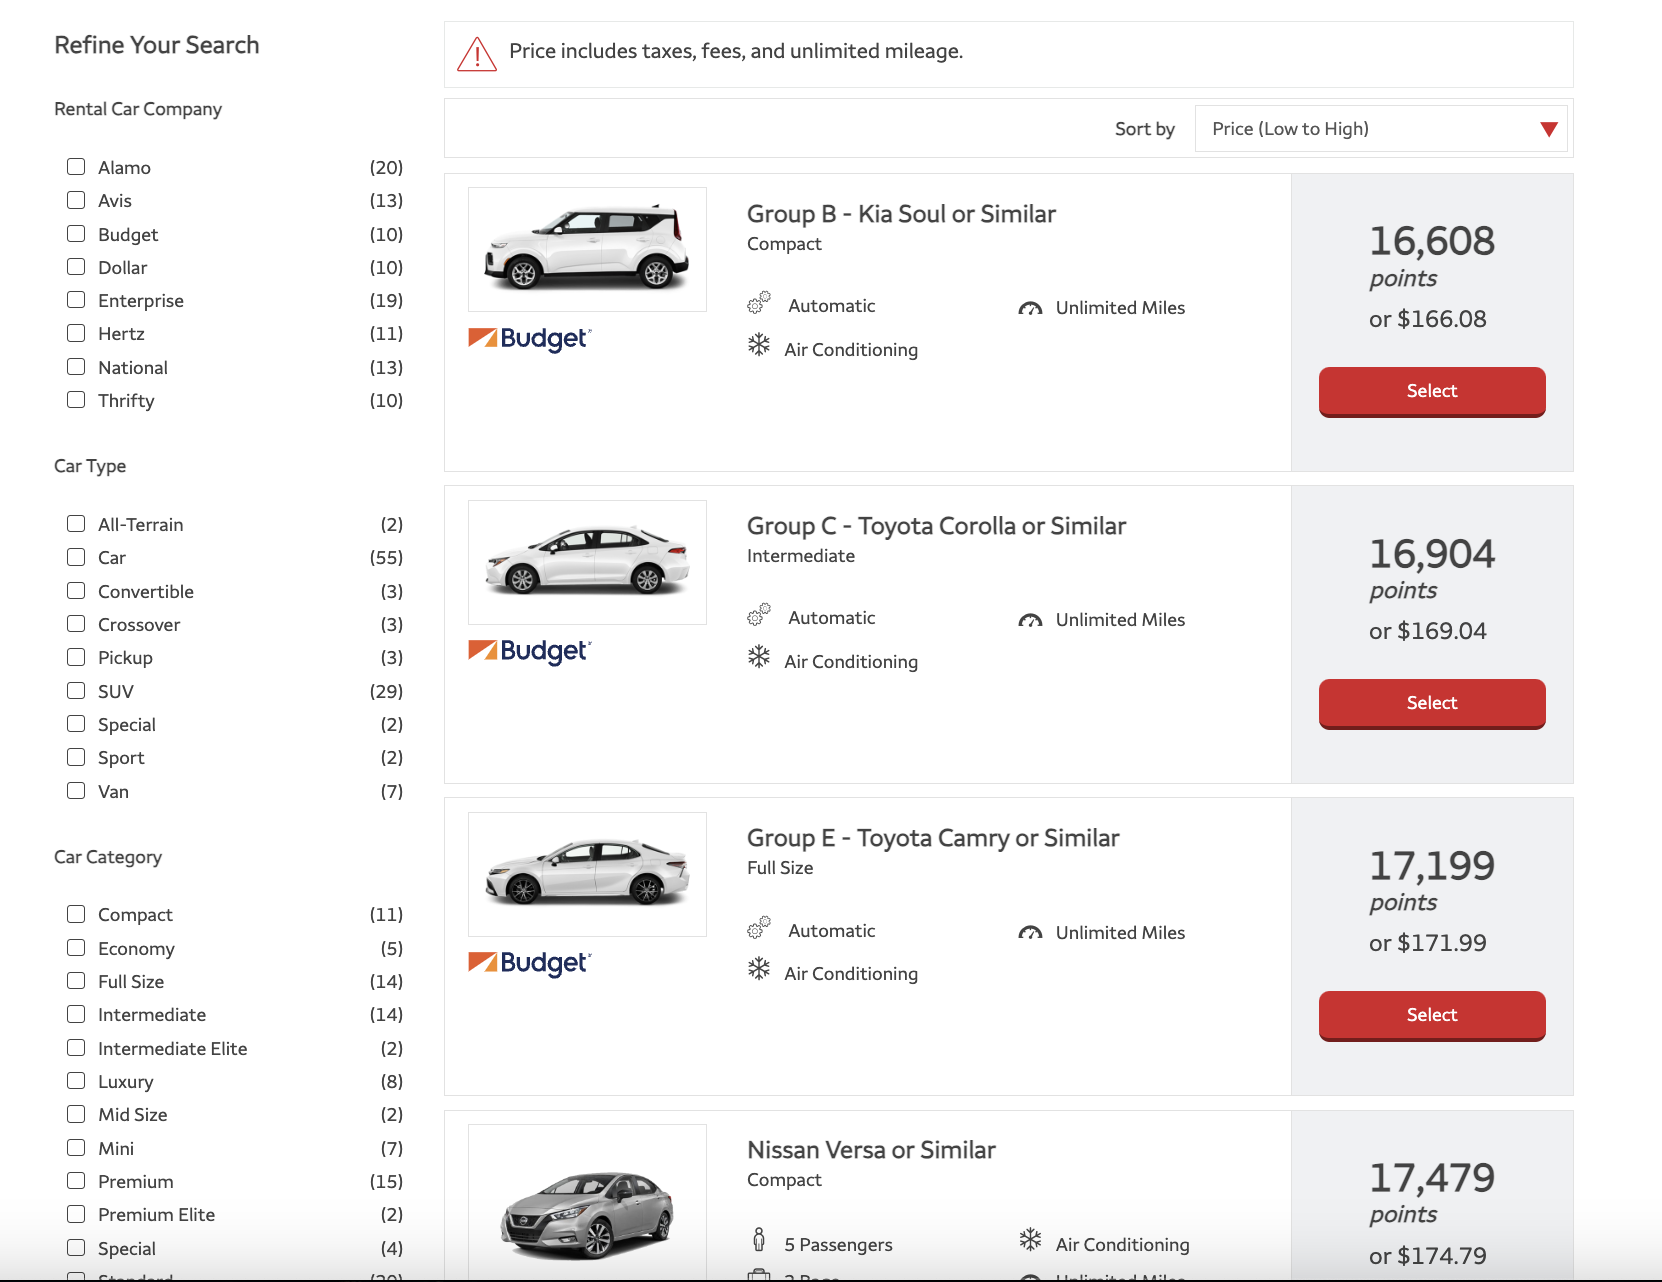Click the snowflake icon for Nissan Versa
The height and width of the screenshot is (1282, 1662).
click(1030, 1240)
